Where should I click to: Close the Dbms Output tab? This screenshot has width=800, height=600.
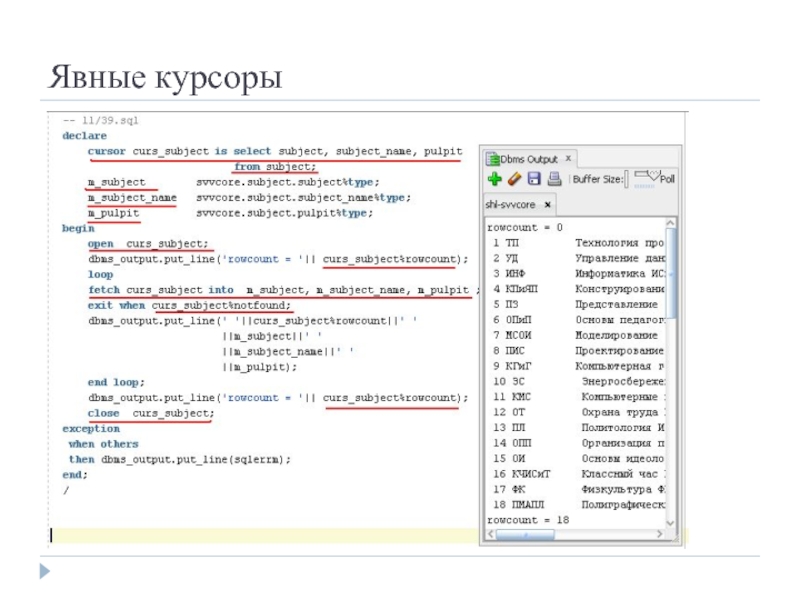pos(568,158)
